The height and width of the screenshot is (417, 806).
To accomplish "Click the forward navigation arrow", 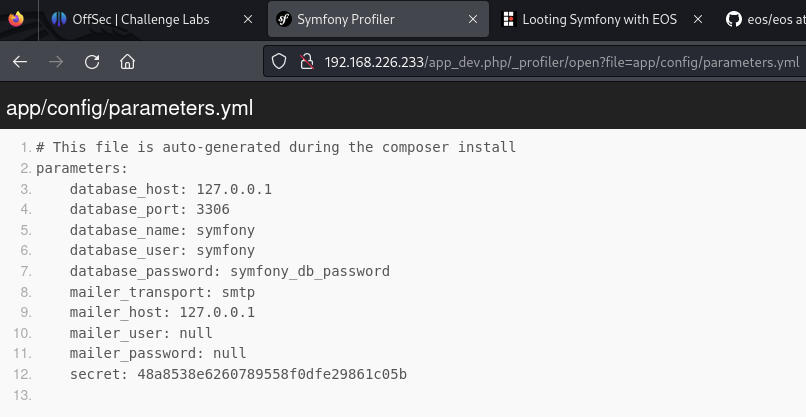I will pyautogui.click(x=56, y=62).
